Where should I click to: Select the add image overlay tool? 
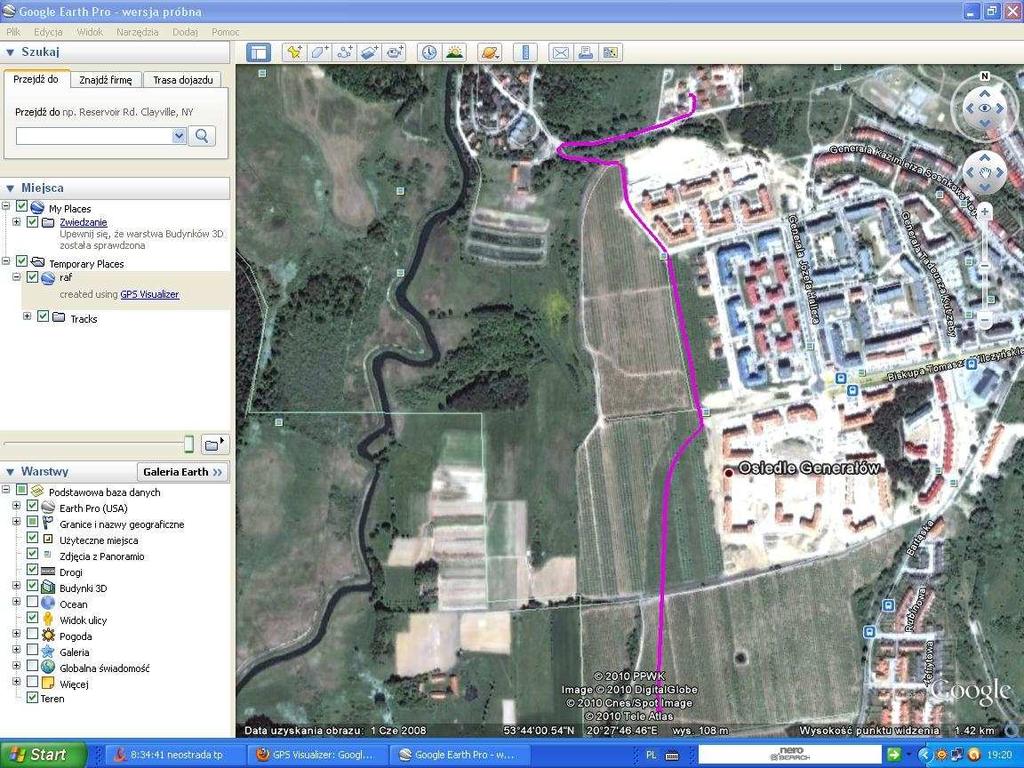click(369, 52)
